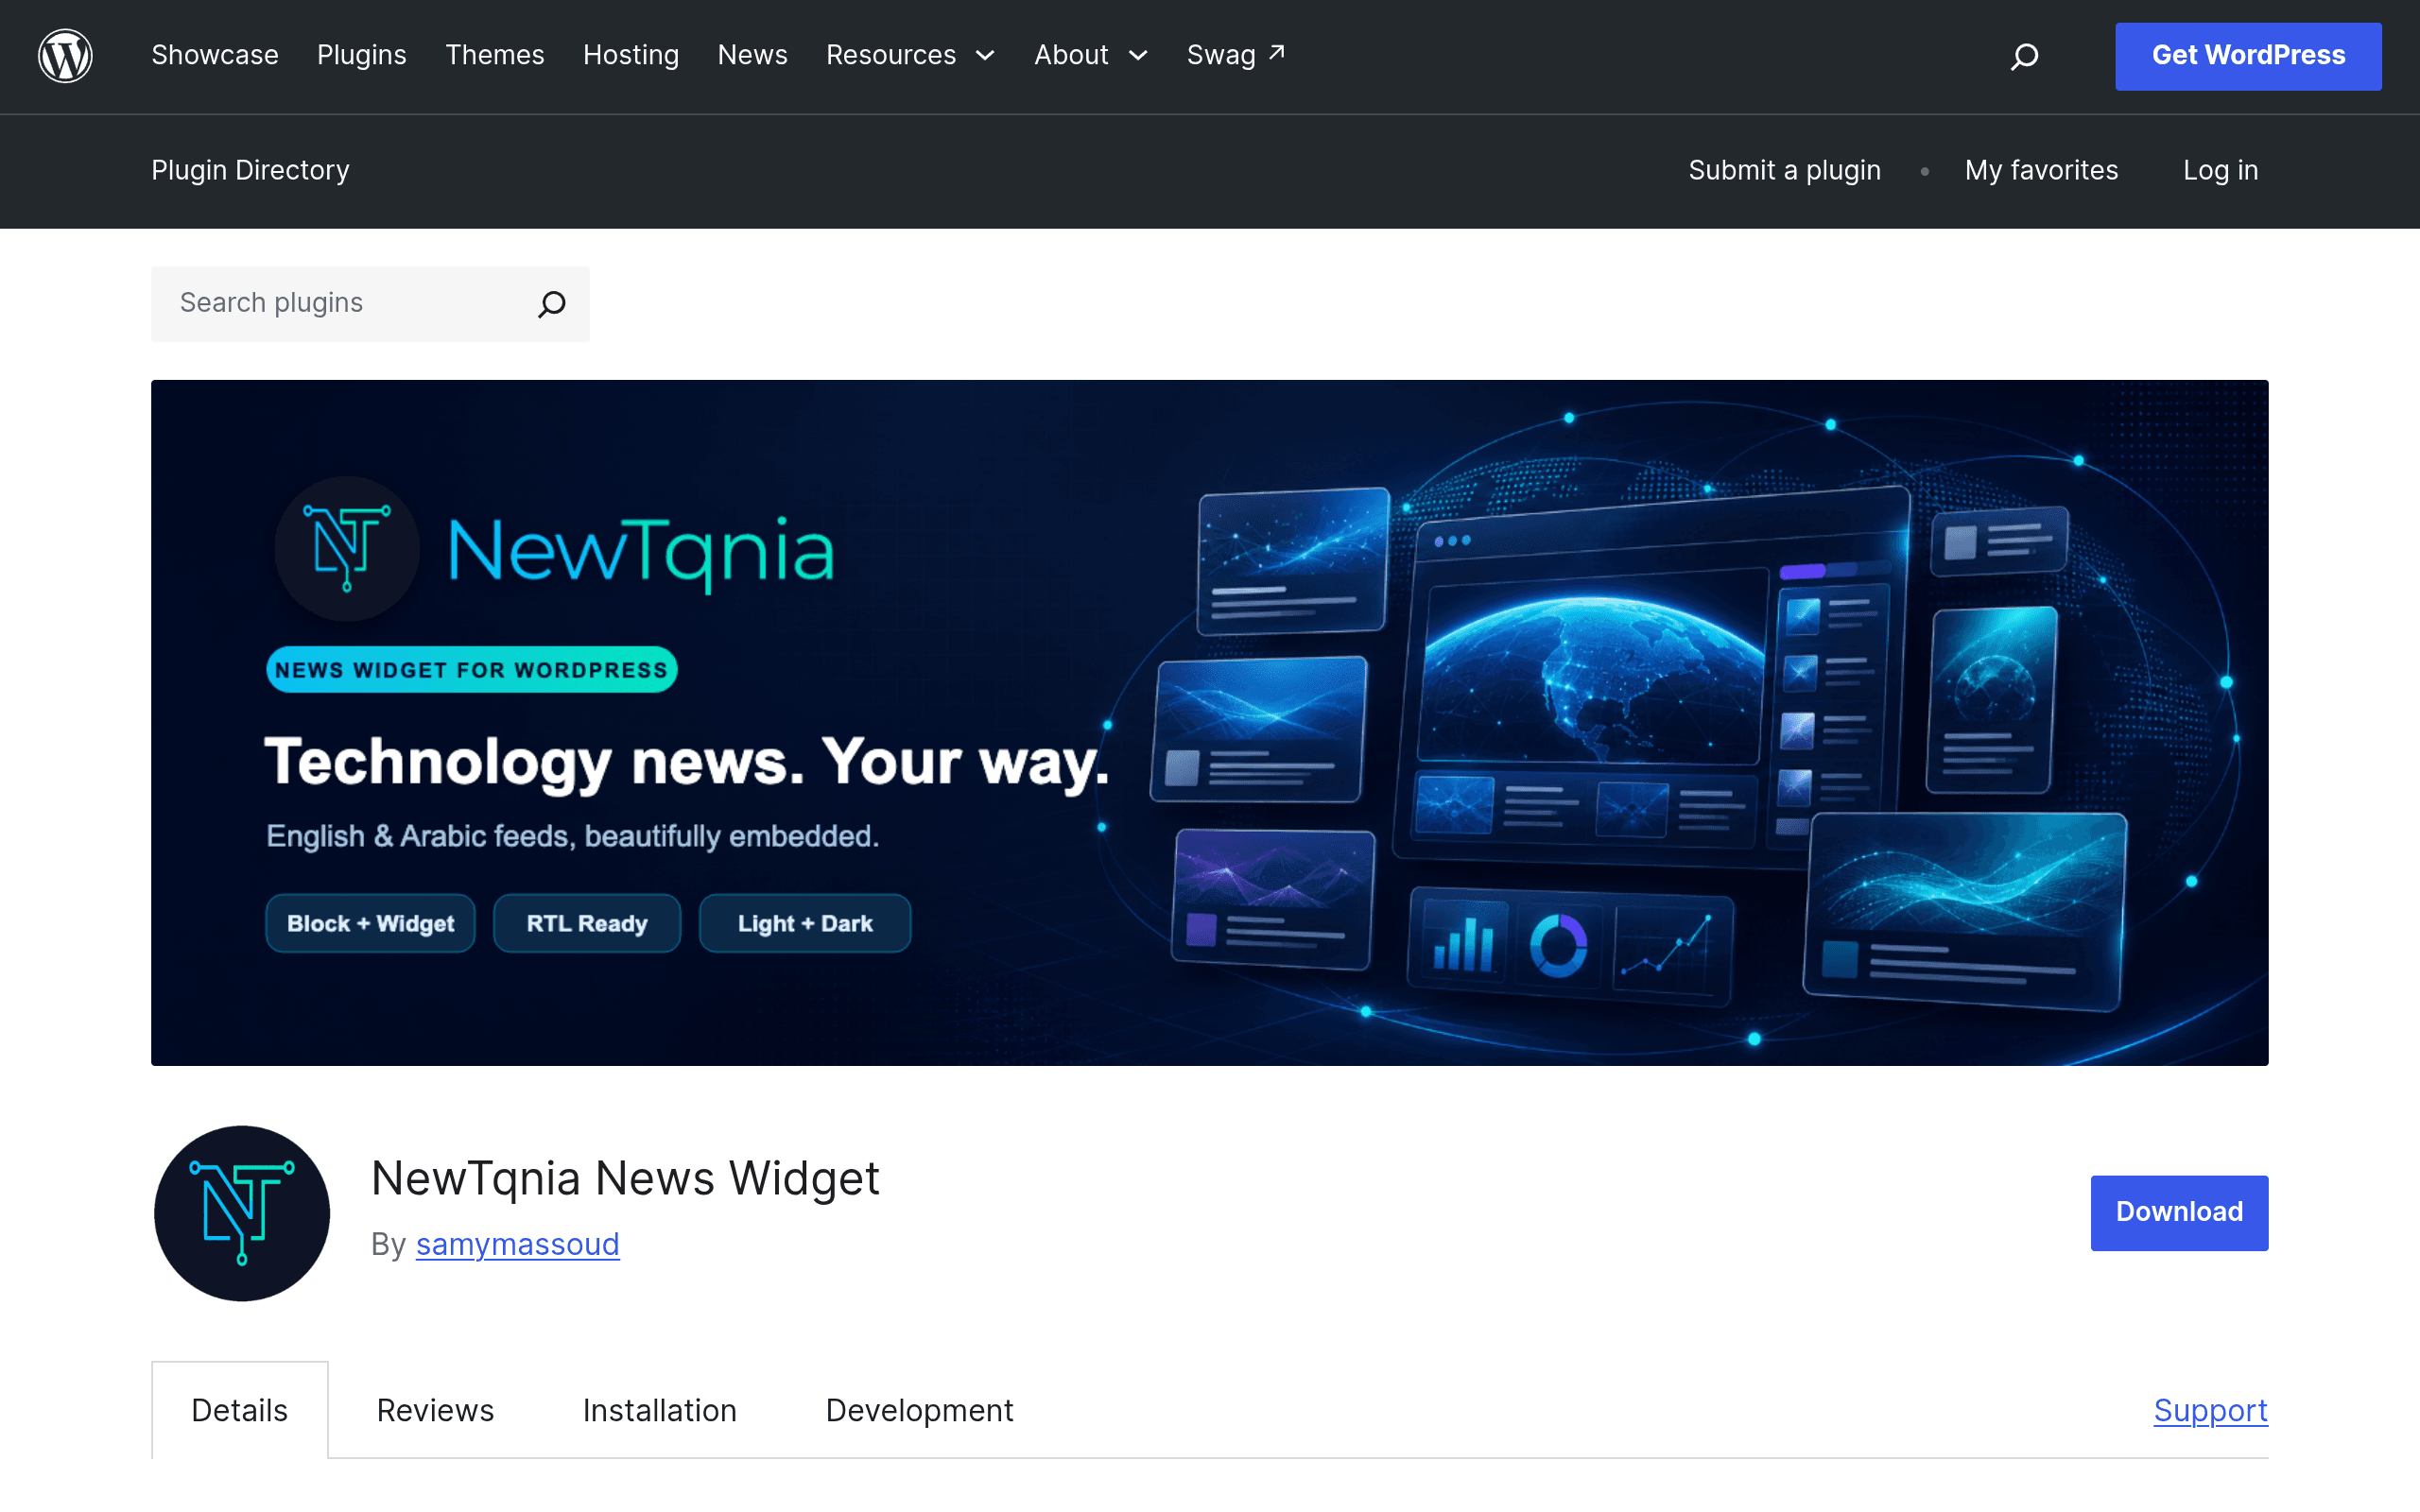
Task: Open the About menu
Action: click(x=1071, y=55)
